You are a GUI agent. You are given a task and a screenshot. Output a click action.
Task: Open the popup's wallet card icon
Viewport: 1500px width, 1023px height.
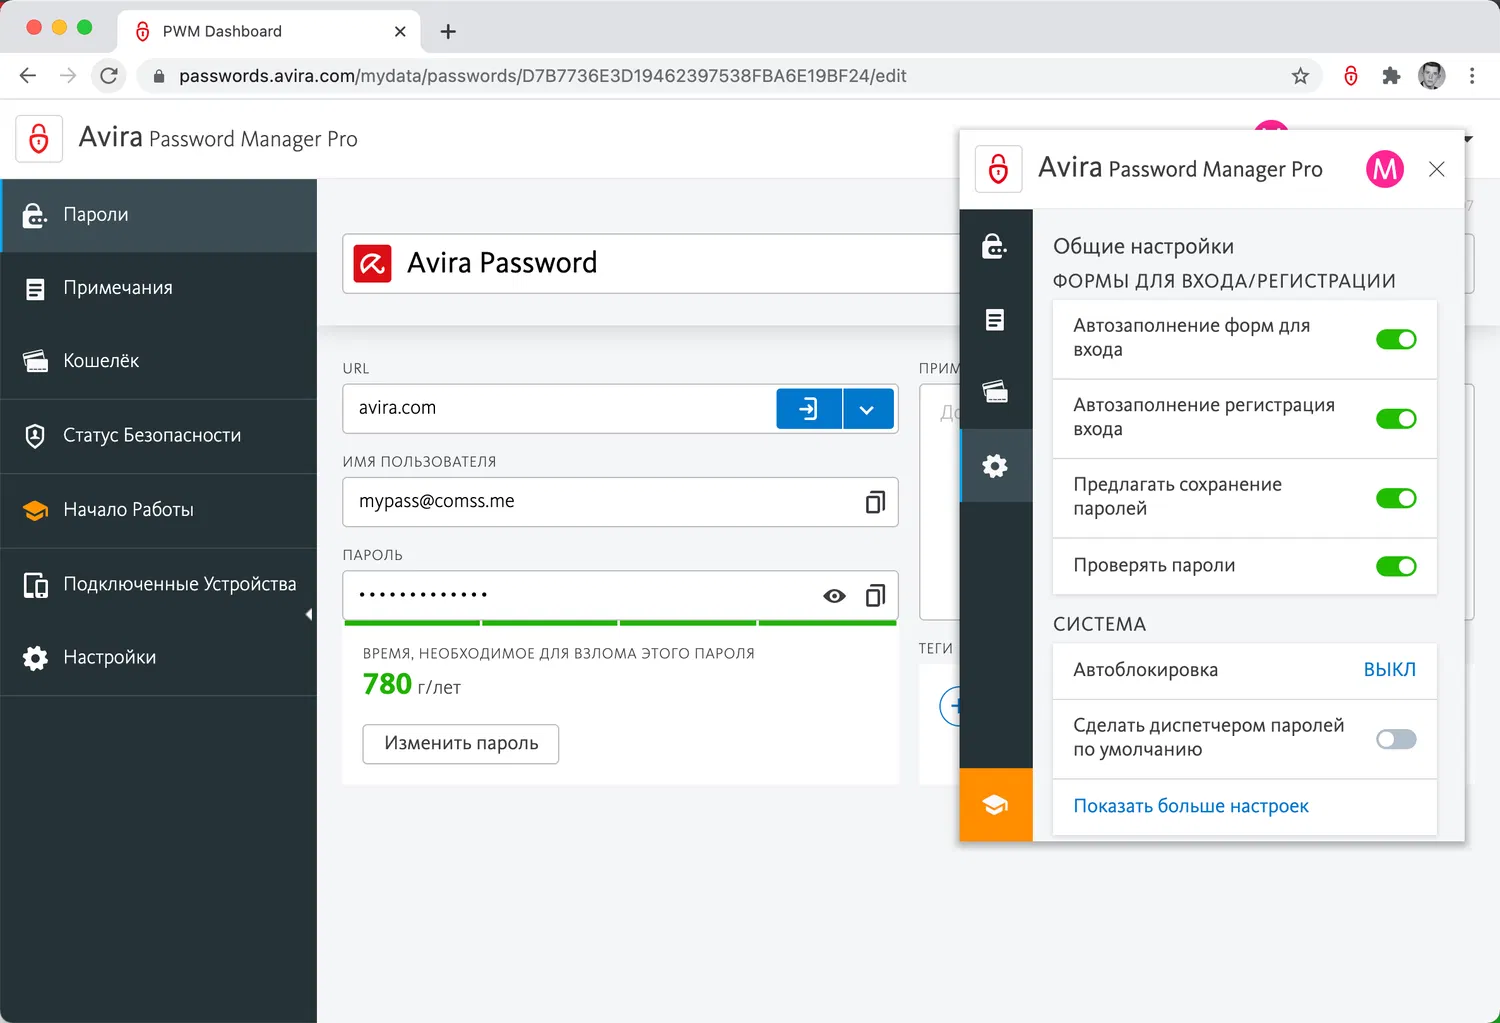pos(995,392)
